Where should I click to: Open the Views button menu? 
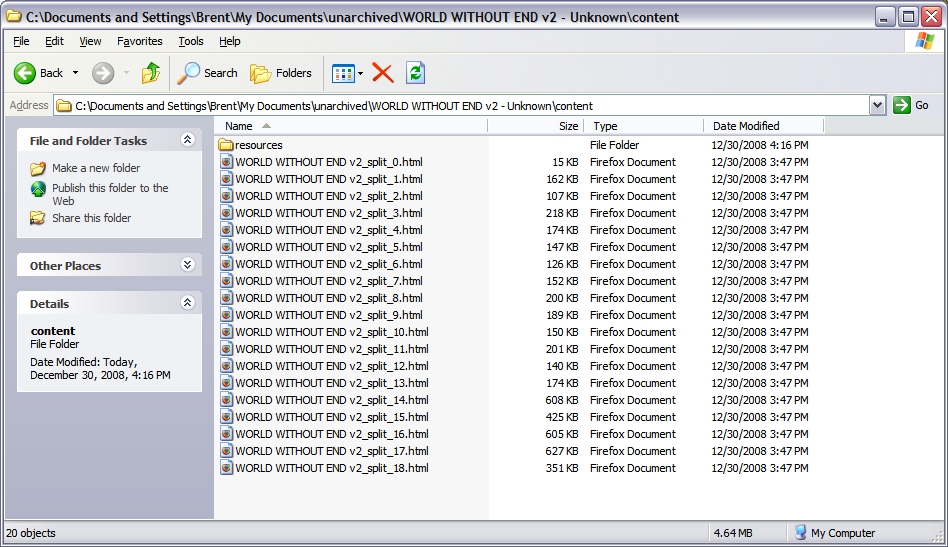click(x=347, y=74)
